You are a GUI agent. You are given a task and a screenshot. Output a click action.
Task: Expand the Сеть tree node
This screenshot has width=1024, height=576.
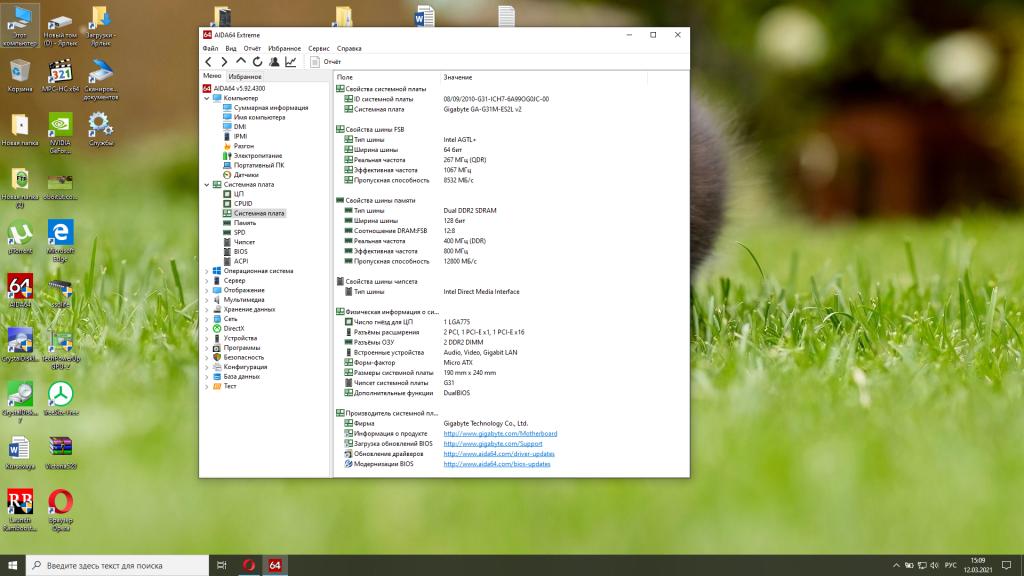[207, 319]
